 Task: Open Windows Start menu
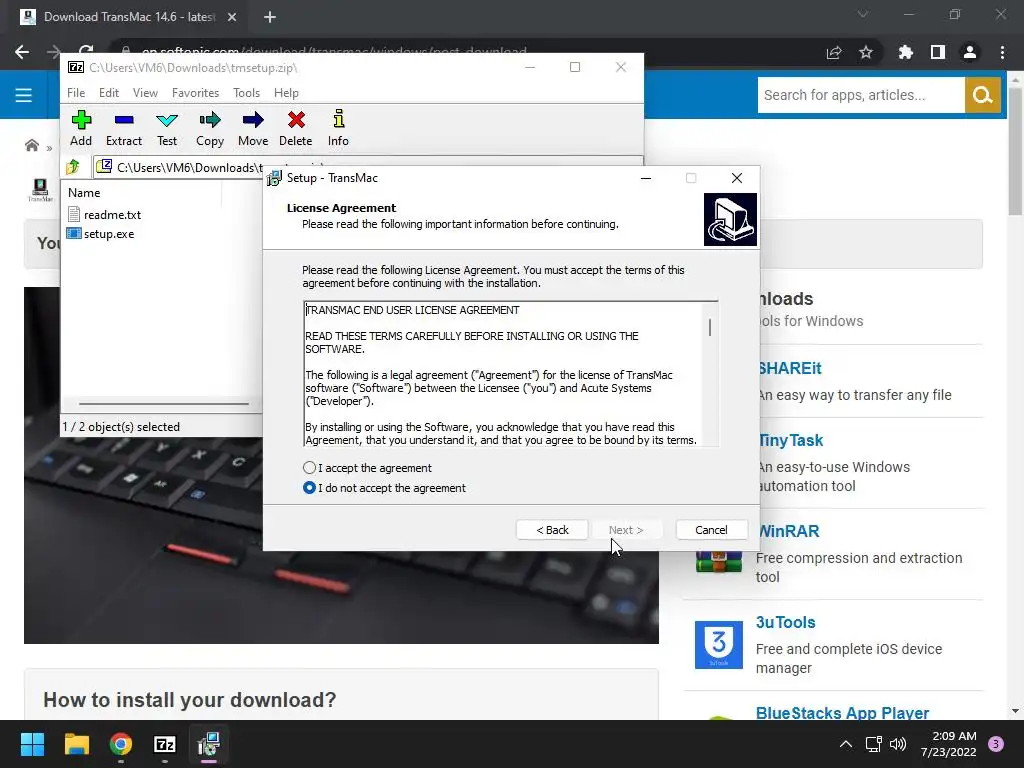[32, 744]
